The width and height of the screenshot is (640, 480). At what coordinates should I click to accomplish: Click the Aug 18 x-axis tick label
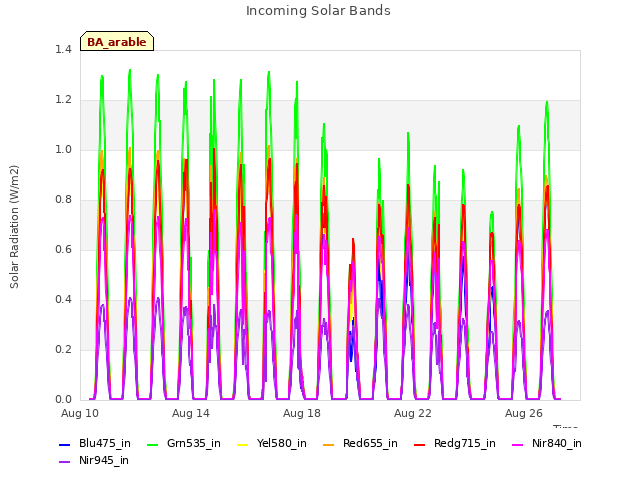click(x=302, y=413)
